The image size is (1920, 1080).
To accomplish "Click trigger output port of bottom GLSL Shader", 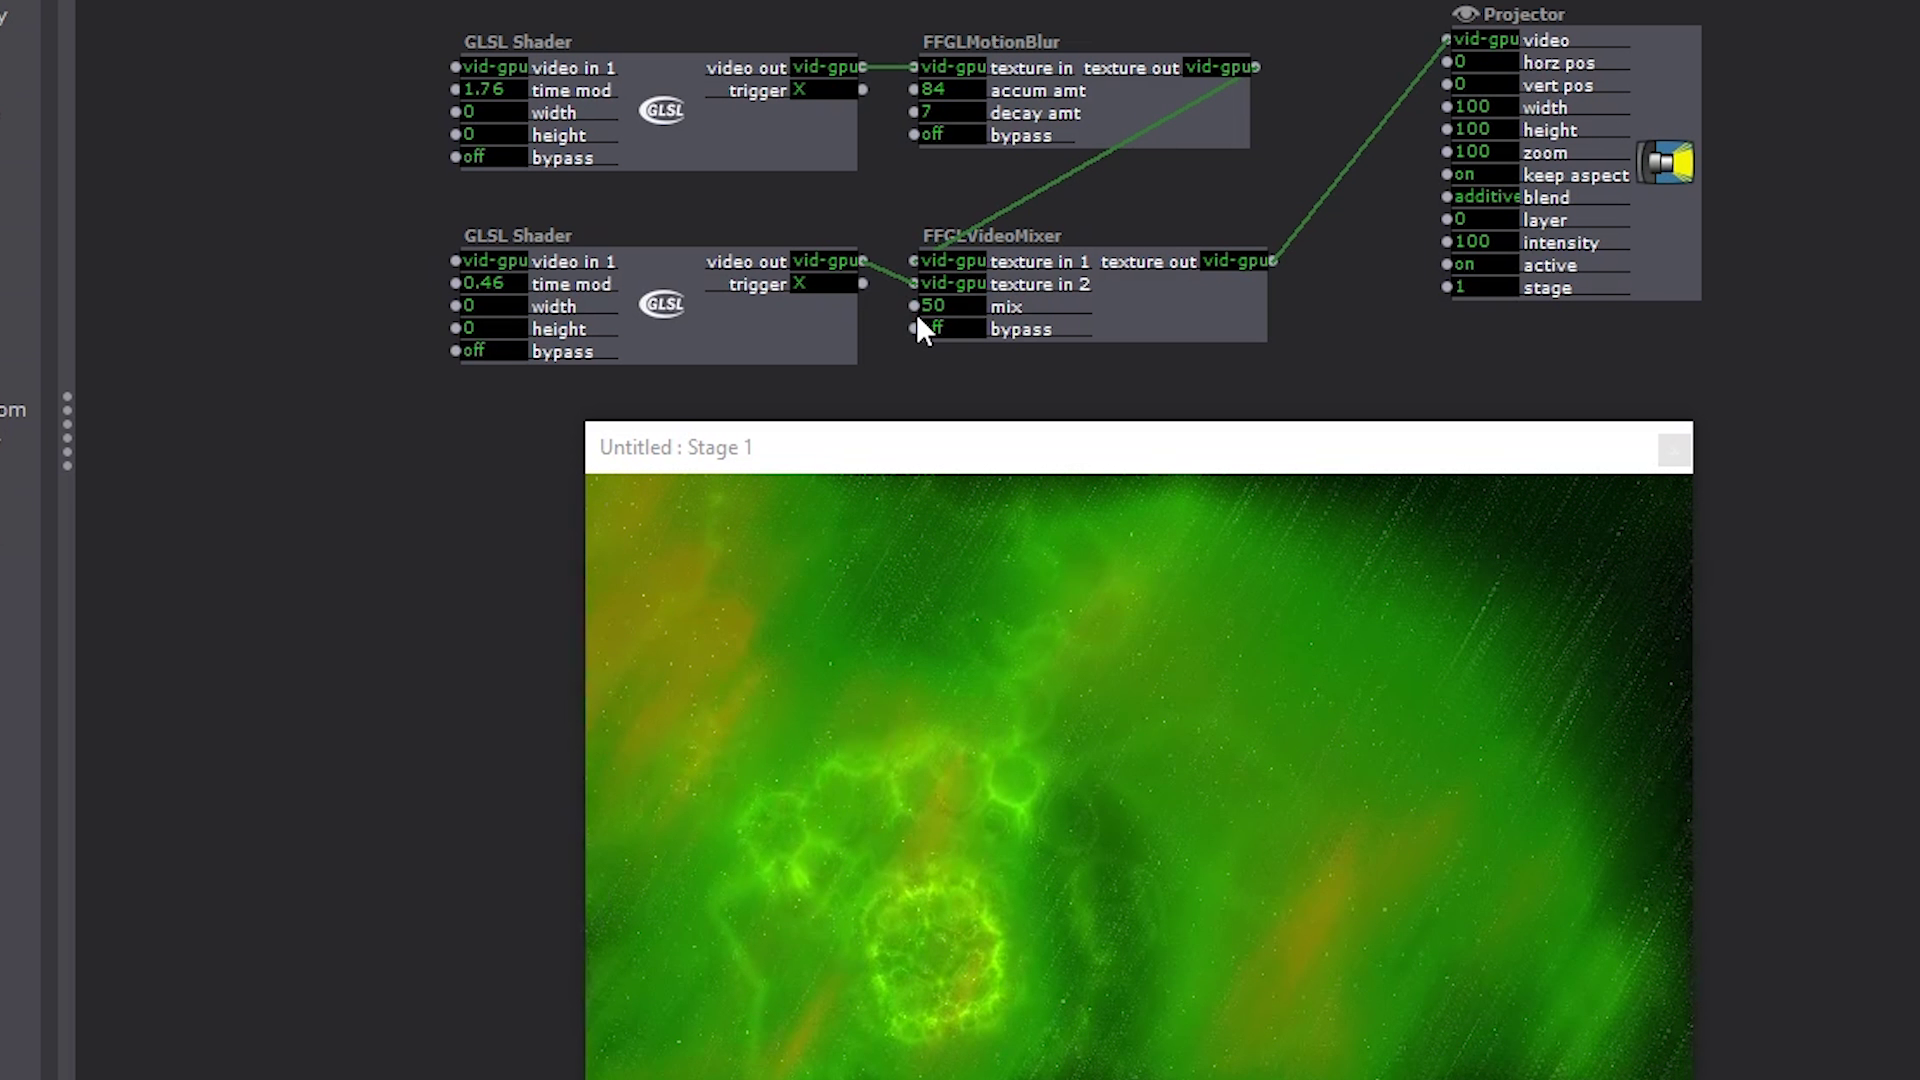I will click(x=863, y=284).
